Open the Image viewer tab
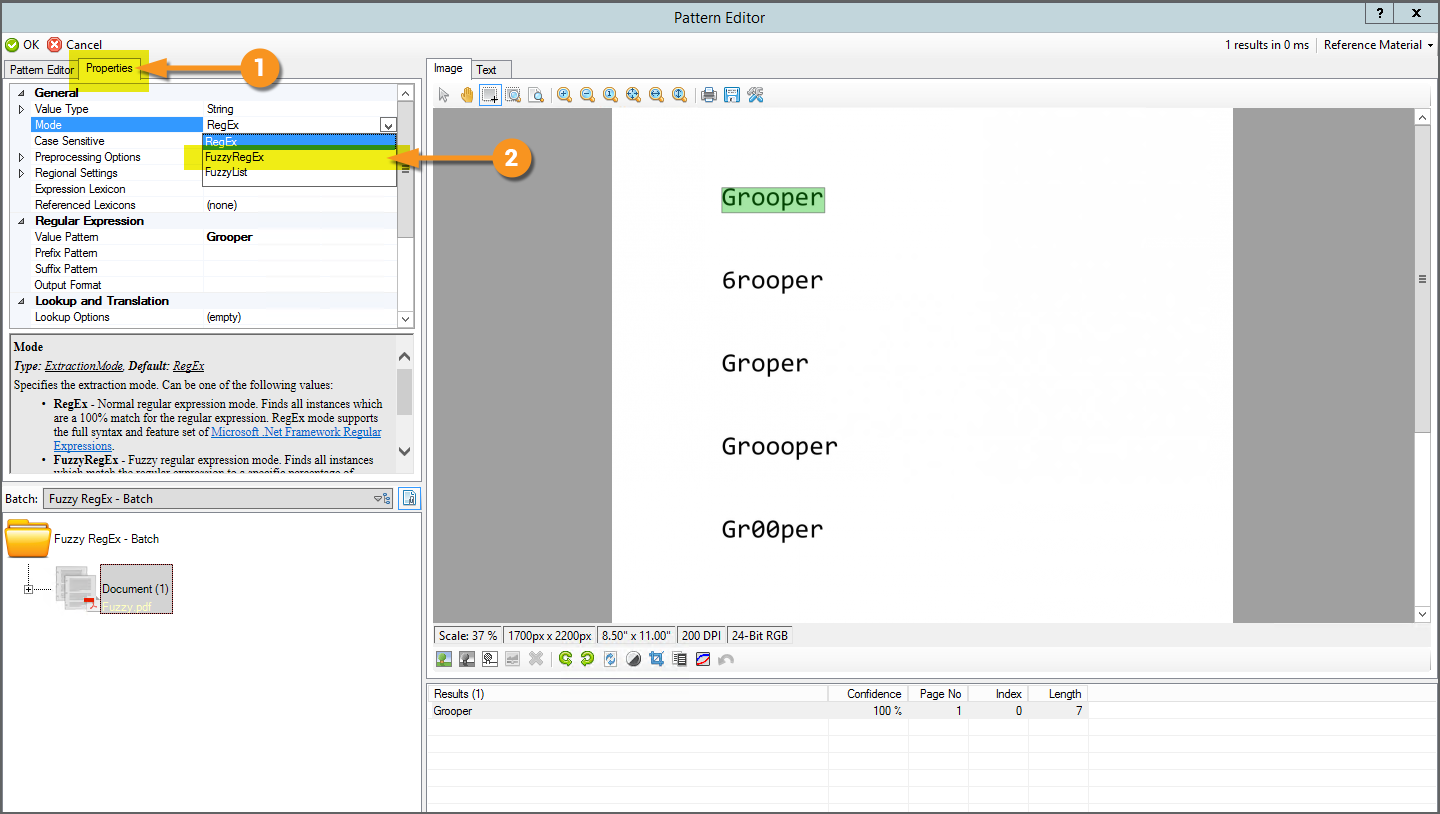Viewport: 1440px width, 814px height. (x=448, y=68)
